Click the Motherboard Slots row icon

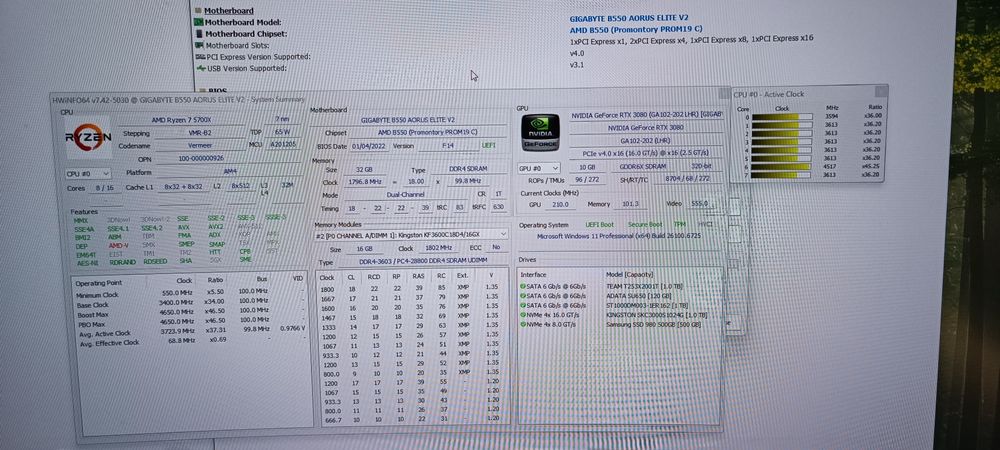tap(200, 45)
